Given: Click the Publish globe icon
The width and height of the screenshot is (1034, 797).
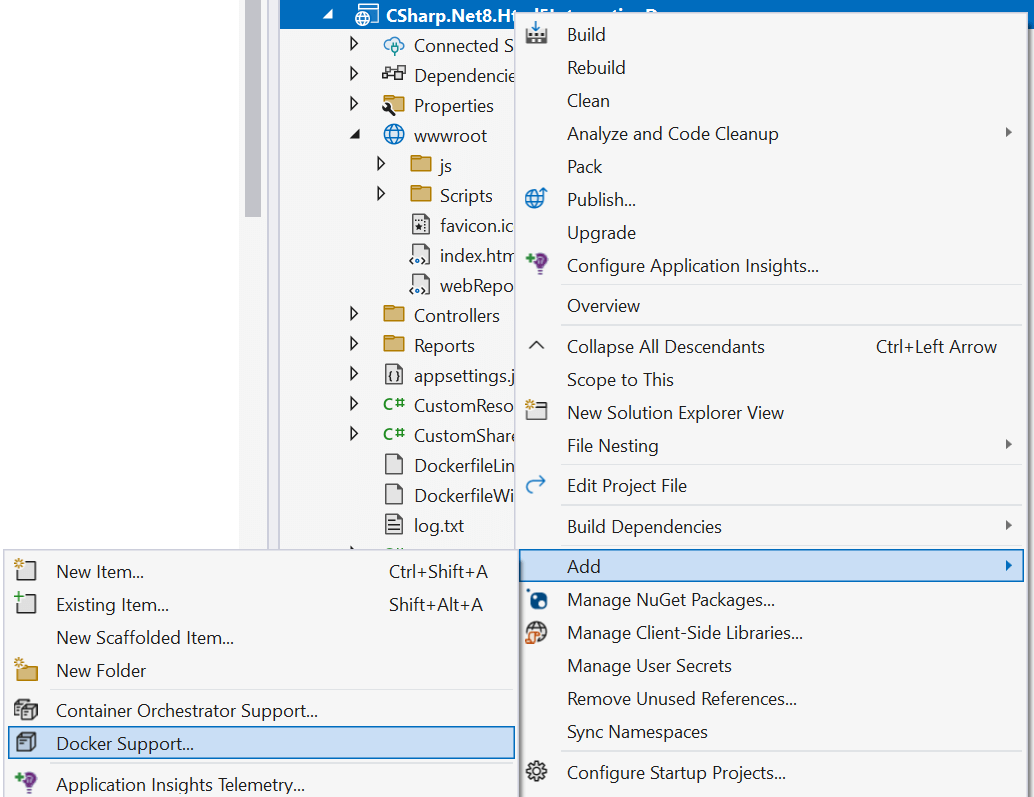Looking at the screenshot, I should click(536, 198).
